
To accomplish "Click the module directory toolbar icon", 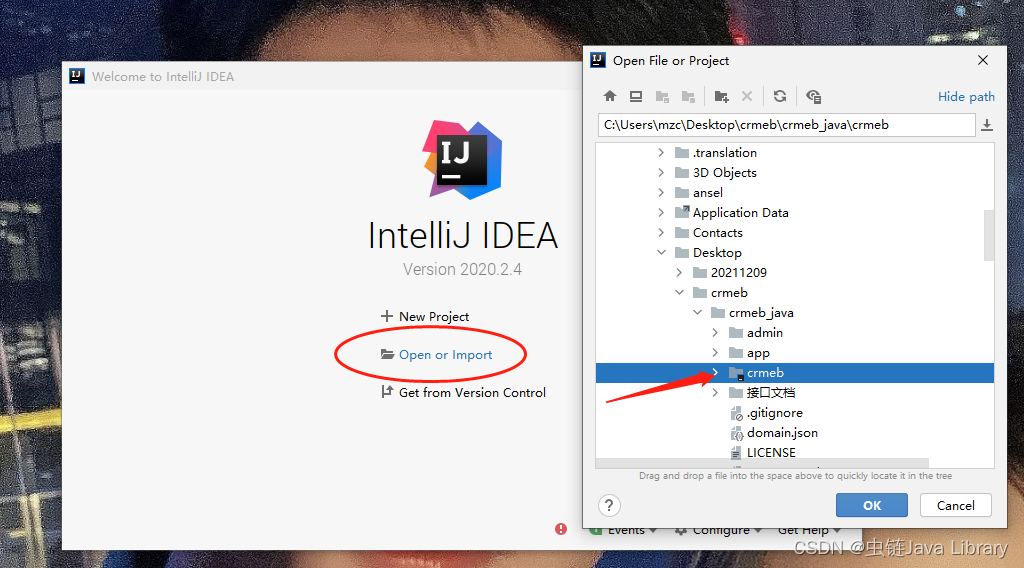I will [x=688, y=97].
